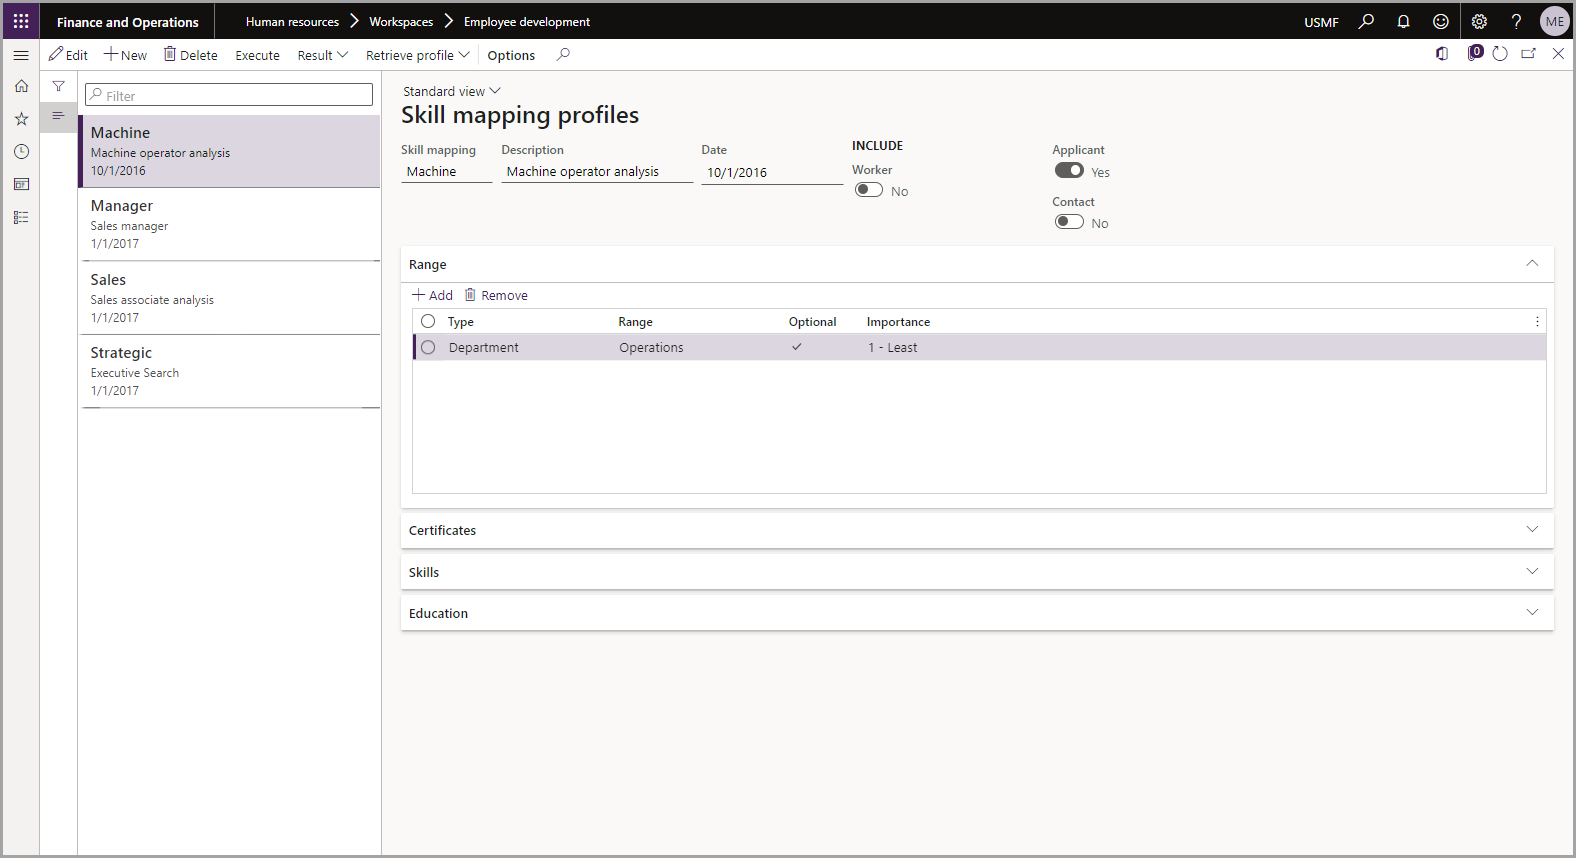Click Operations cell in Range column

651,347
